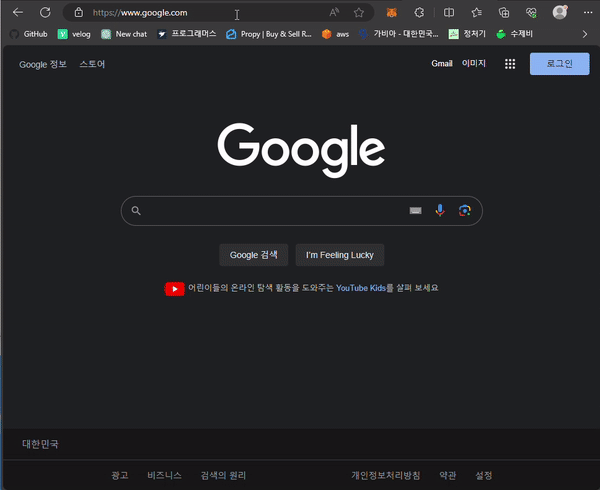This screenshot has width=600, height=490.
Task: Toggle split screen view icon
Action: click(x=449, y=13)
